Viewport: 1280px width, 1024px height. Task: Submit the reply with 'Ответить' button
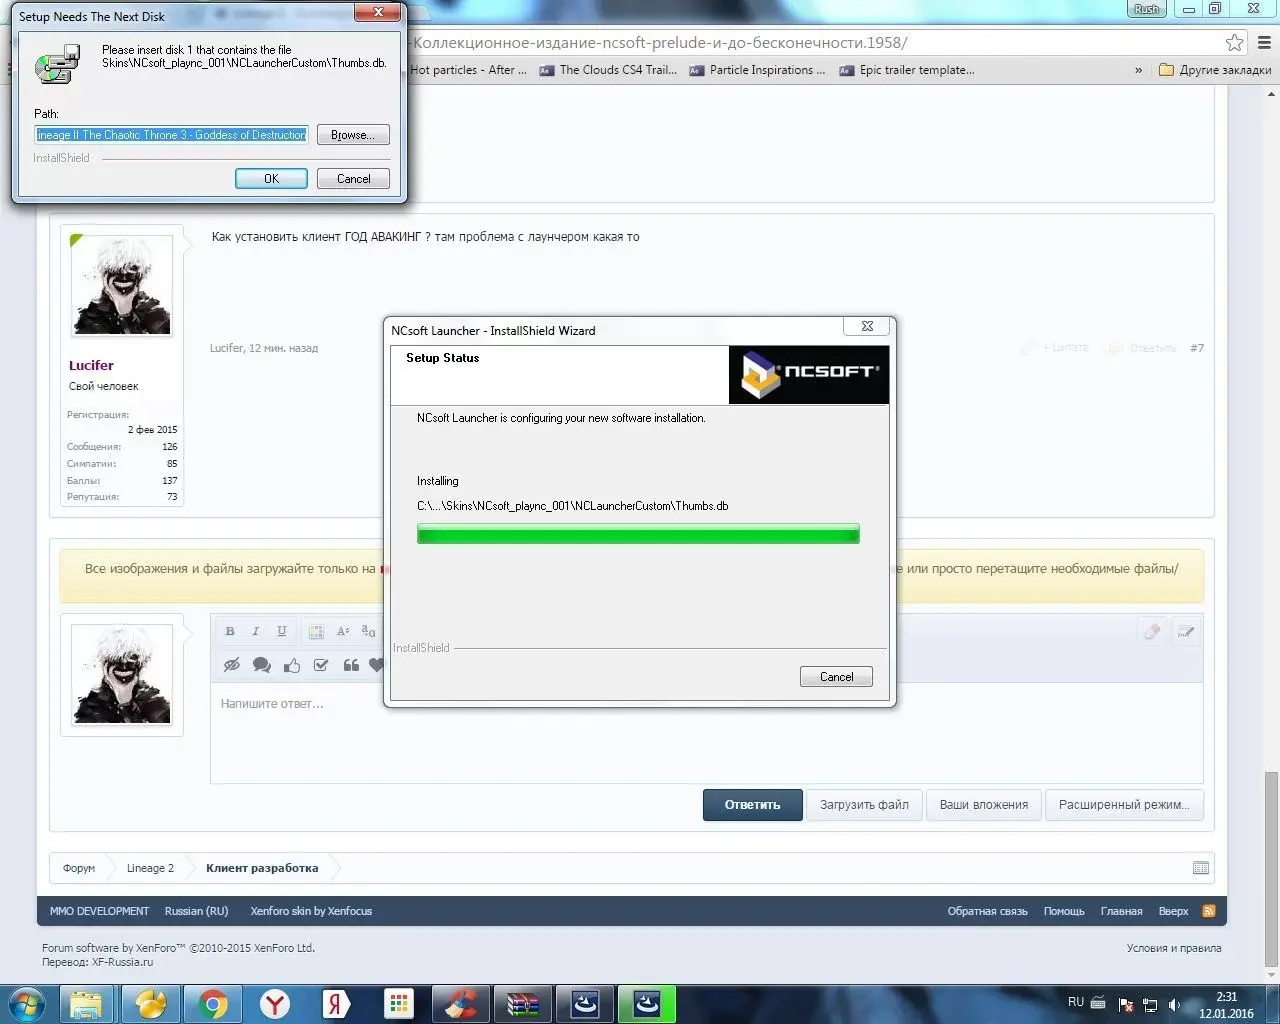[x=752, y=805]
